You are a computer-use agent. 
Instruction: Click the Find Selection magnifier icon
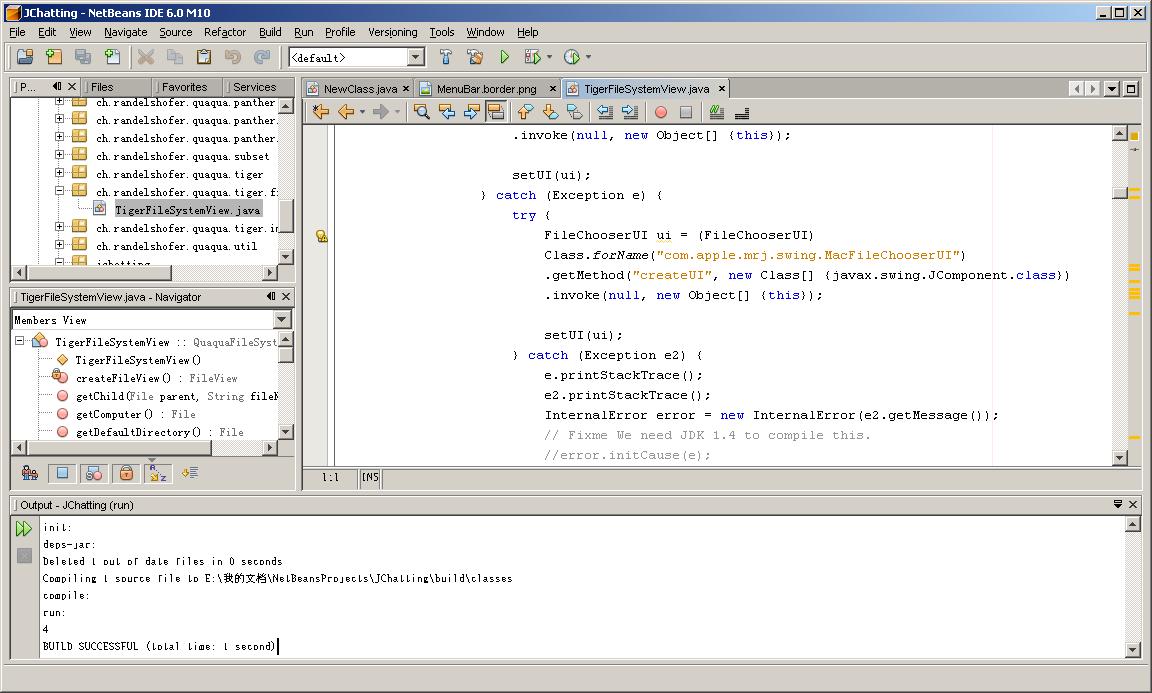422,112
